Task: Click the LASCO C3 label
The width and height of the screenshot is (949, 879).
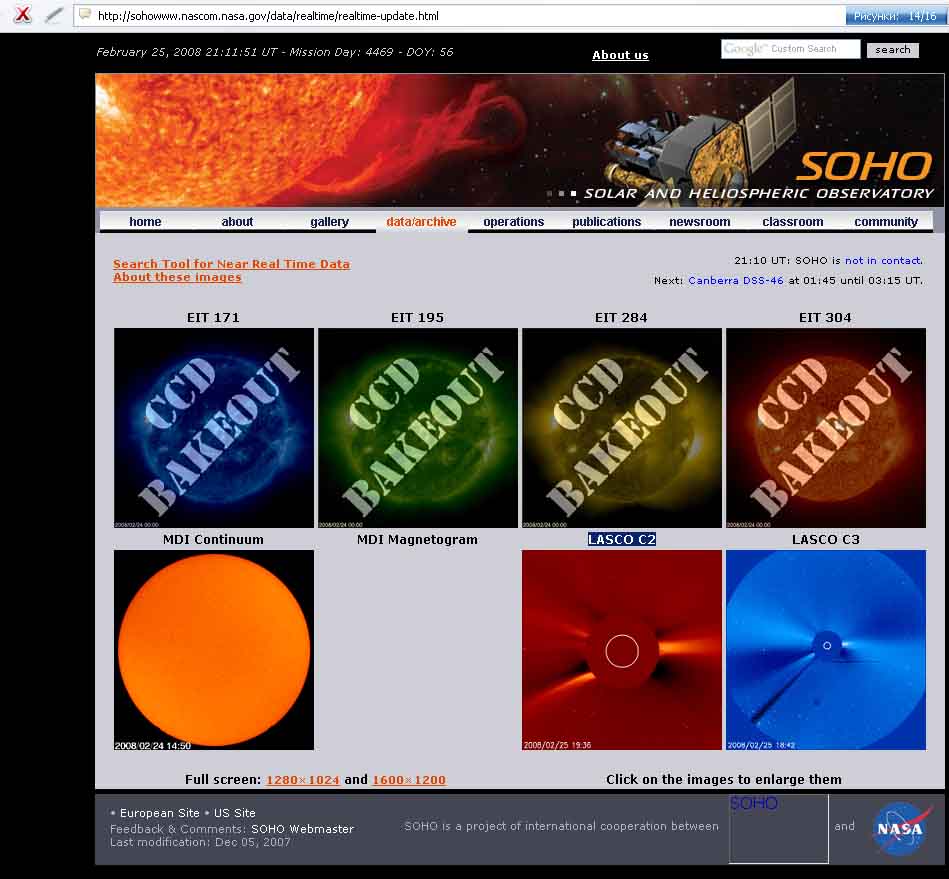Action: pyautogui.click(x=826, y=539)
